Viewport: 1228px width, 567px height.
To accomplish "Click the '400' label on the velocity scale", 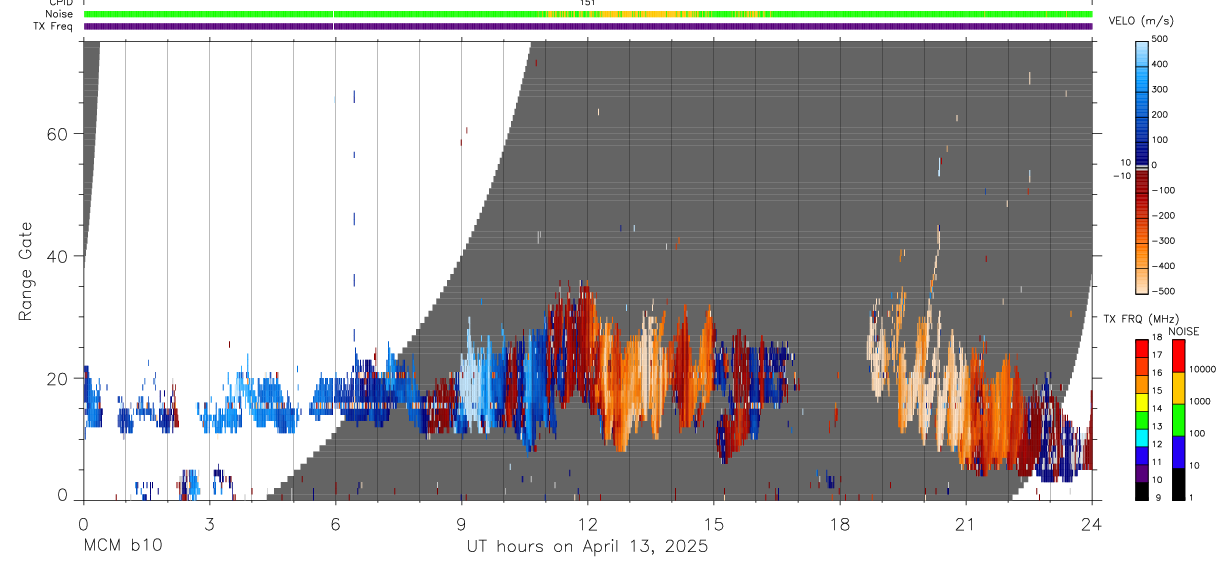I will pyautogui.click(x=1160, y=64).
